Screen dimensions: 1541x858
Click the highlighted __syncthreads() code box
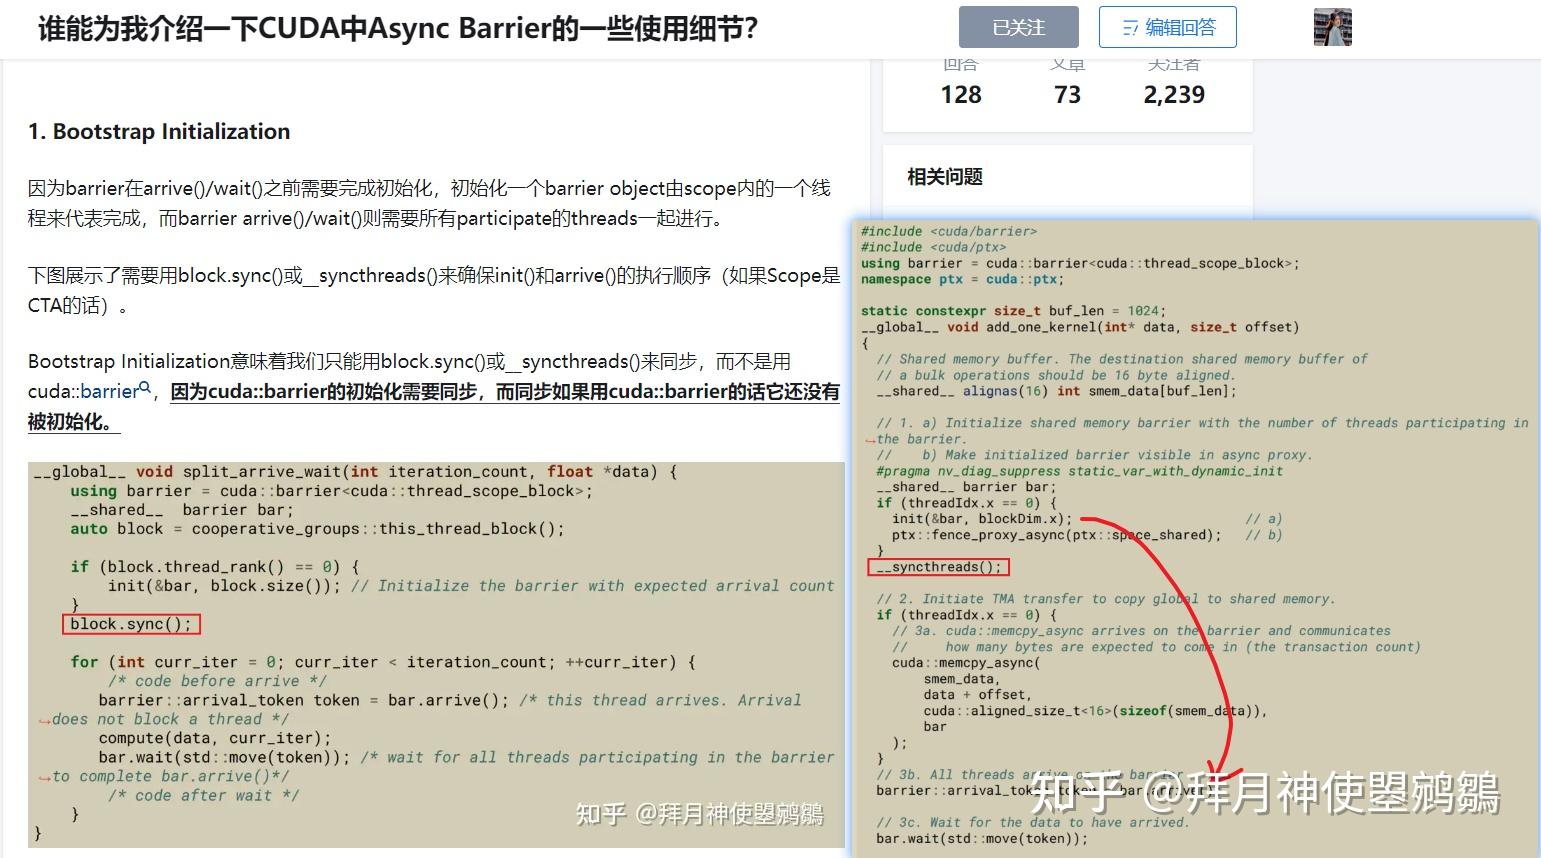(937, 567)
